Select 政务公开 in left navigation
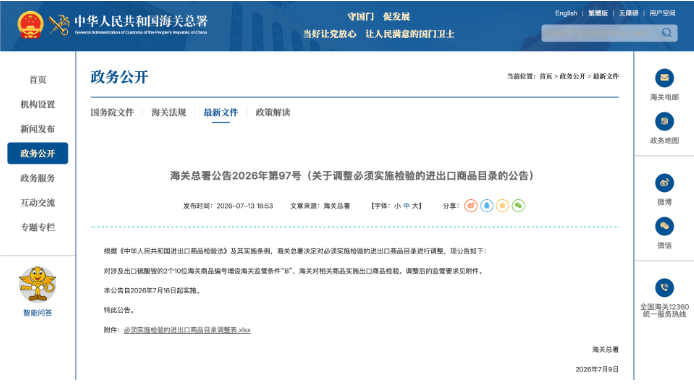Screen dimensions: 694x389 (38, 153)
